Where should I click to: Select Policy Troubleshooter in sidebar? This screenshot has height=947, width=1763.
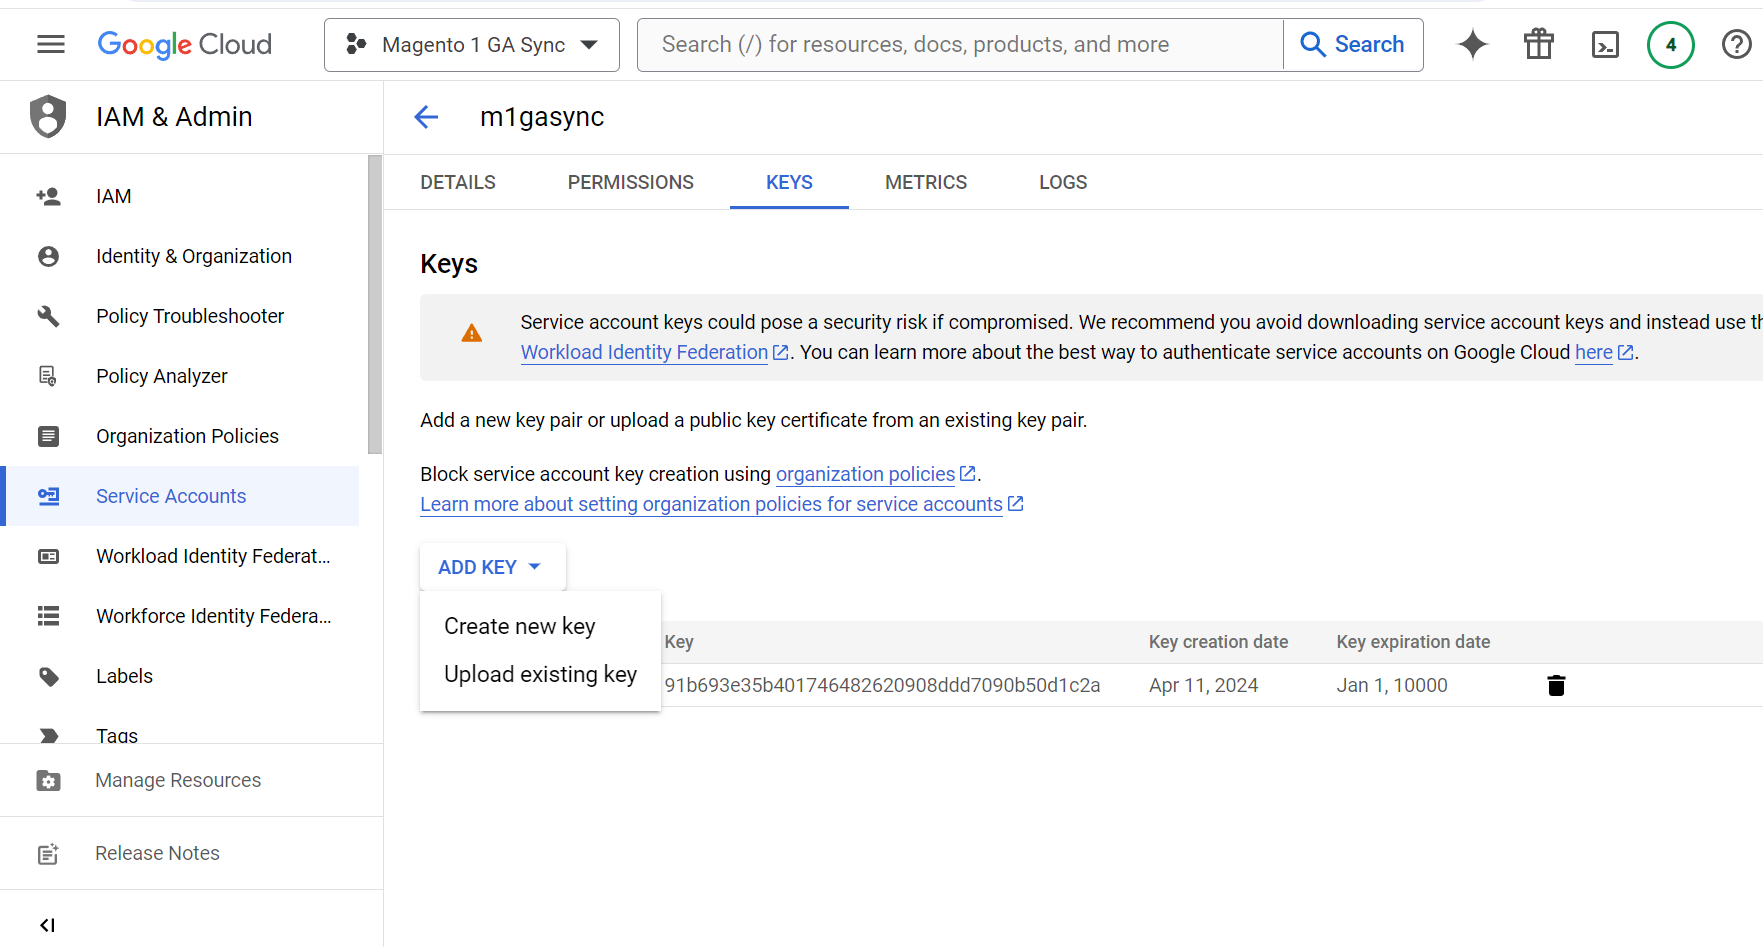(x=190, y=316)
